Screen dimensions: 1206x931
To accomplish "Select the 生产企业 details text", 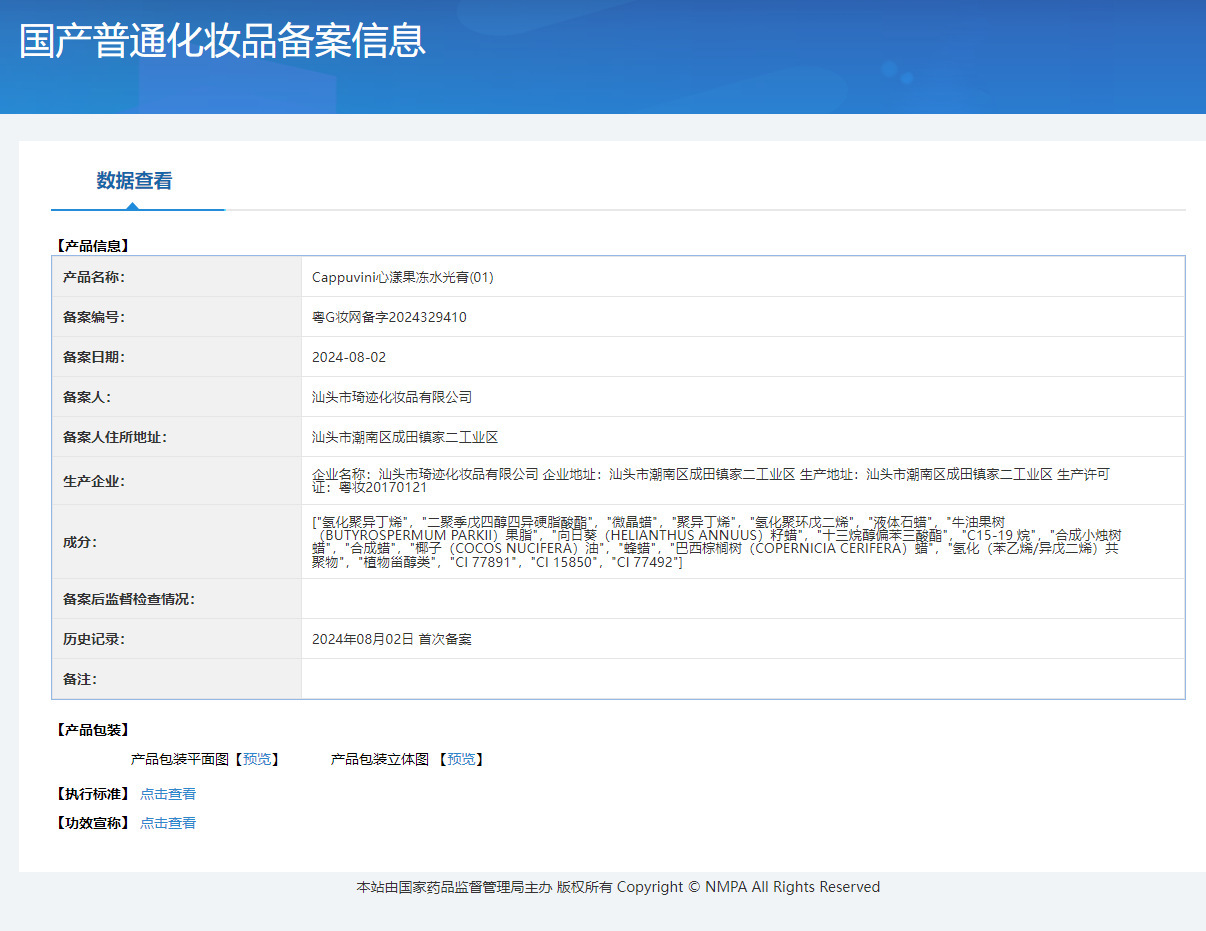I will click(x=711, y=481).
